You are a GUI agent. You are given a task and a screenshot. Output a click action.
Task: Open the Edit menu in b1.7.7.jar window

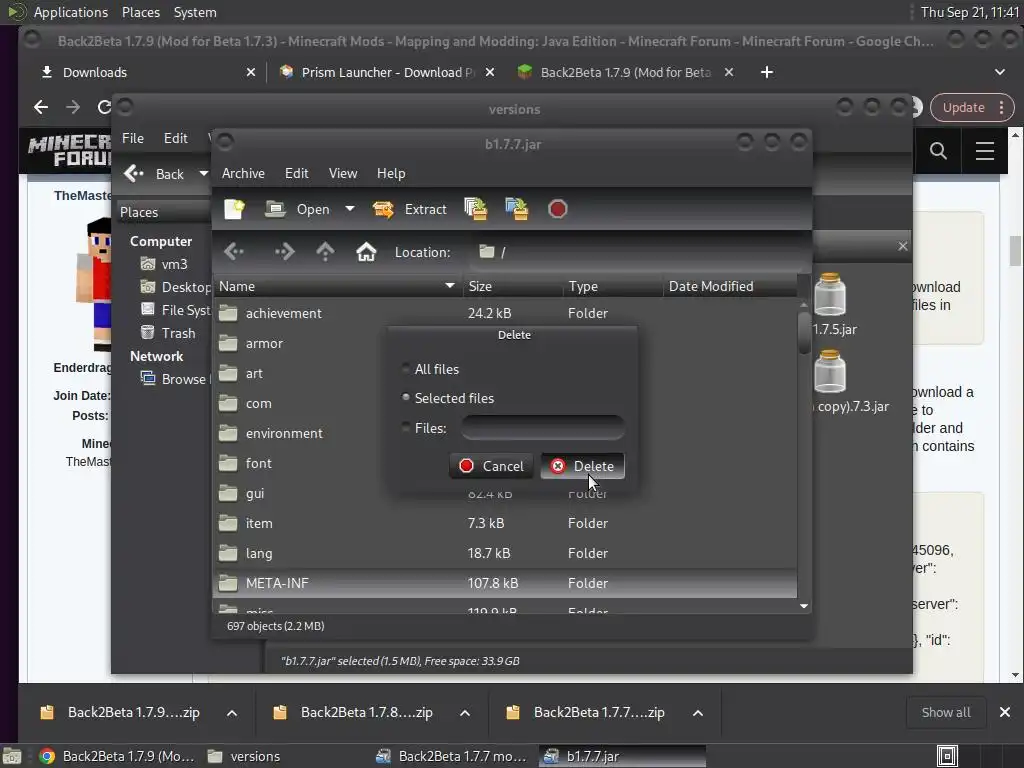pos(296,173)
